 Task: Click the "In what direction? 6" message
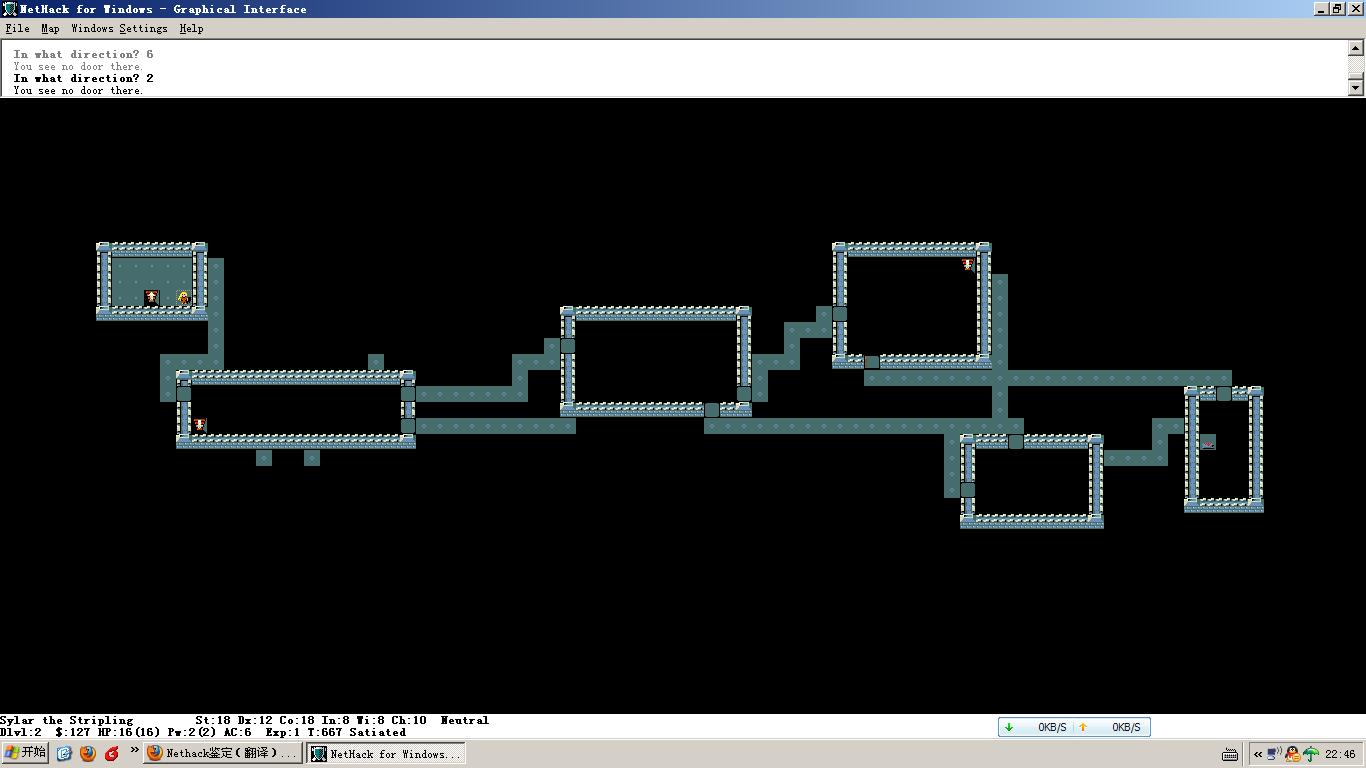84,54
